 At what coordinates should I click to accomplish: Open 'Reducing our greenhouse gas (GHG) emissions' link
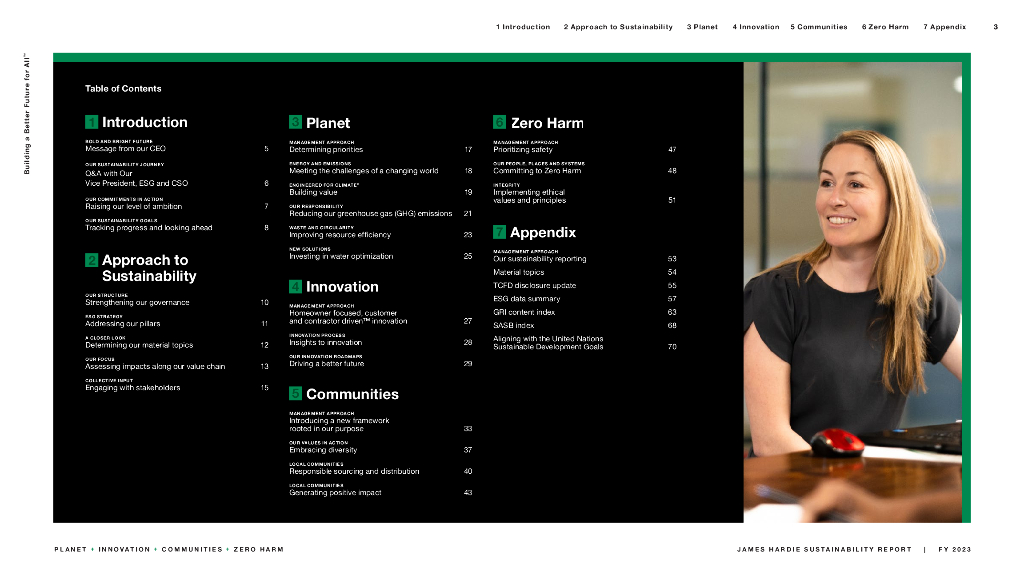[x=370, y=214]
